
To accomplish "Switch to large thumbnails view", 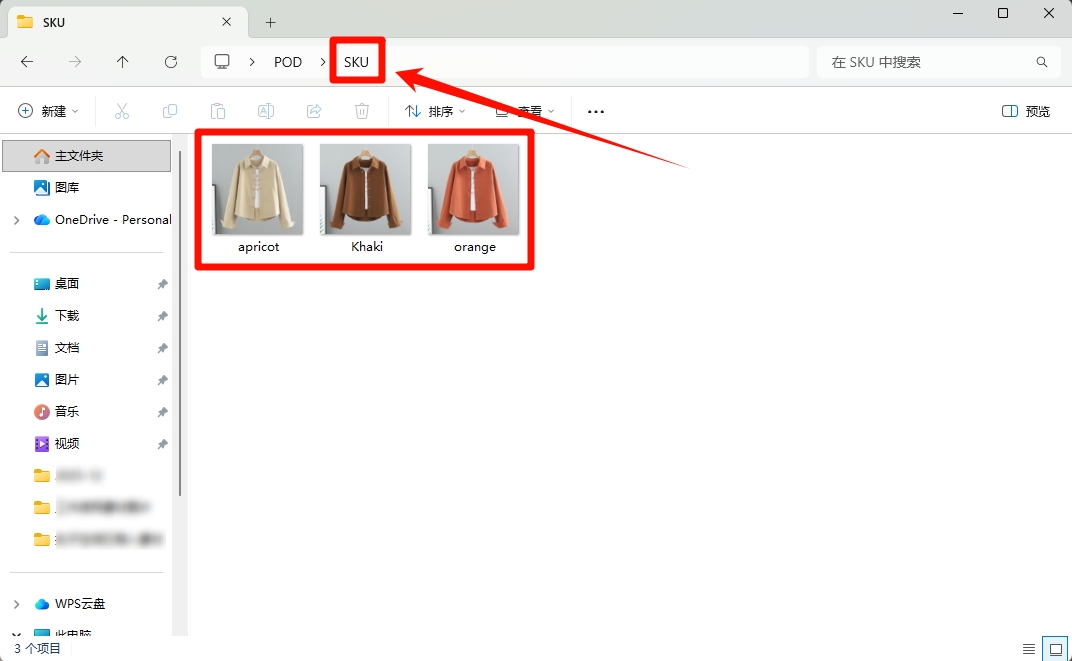I will pyautogui.click(x=1054, y=649).
